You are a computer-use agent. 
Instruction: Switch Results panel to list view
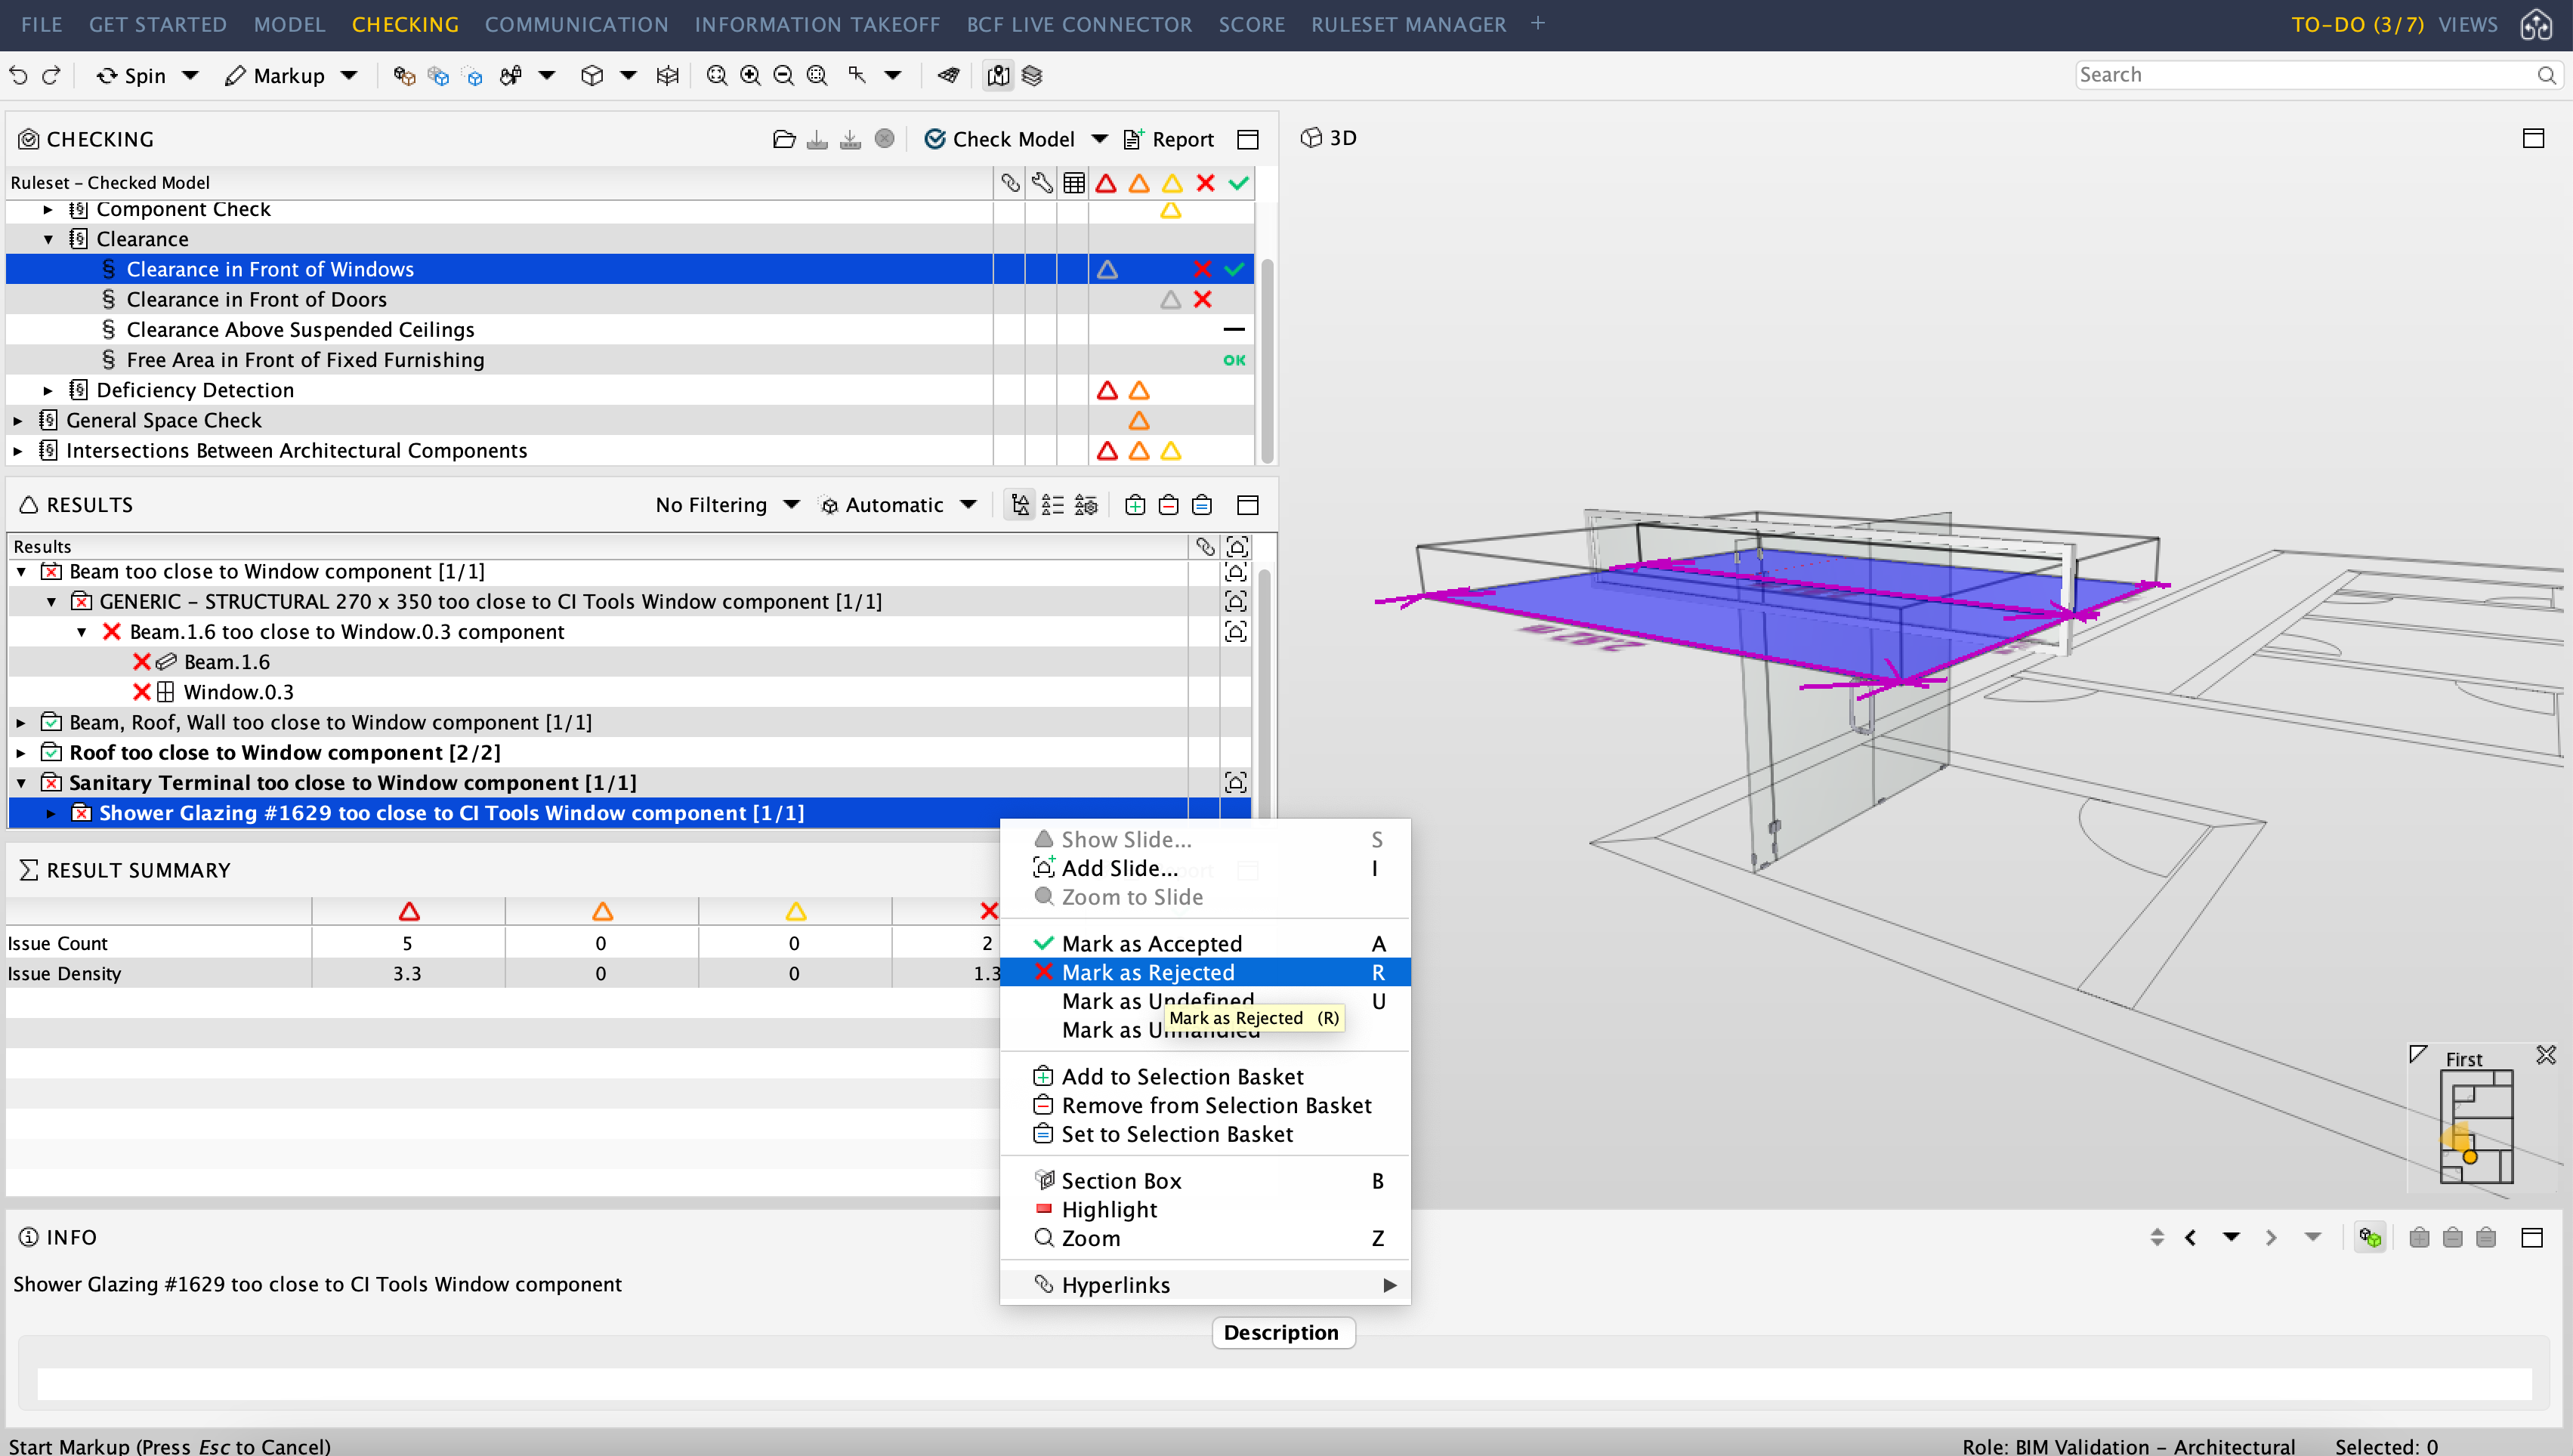pos(1054,505)
